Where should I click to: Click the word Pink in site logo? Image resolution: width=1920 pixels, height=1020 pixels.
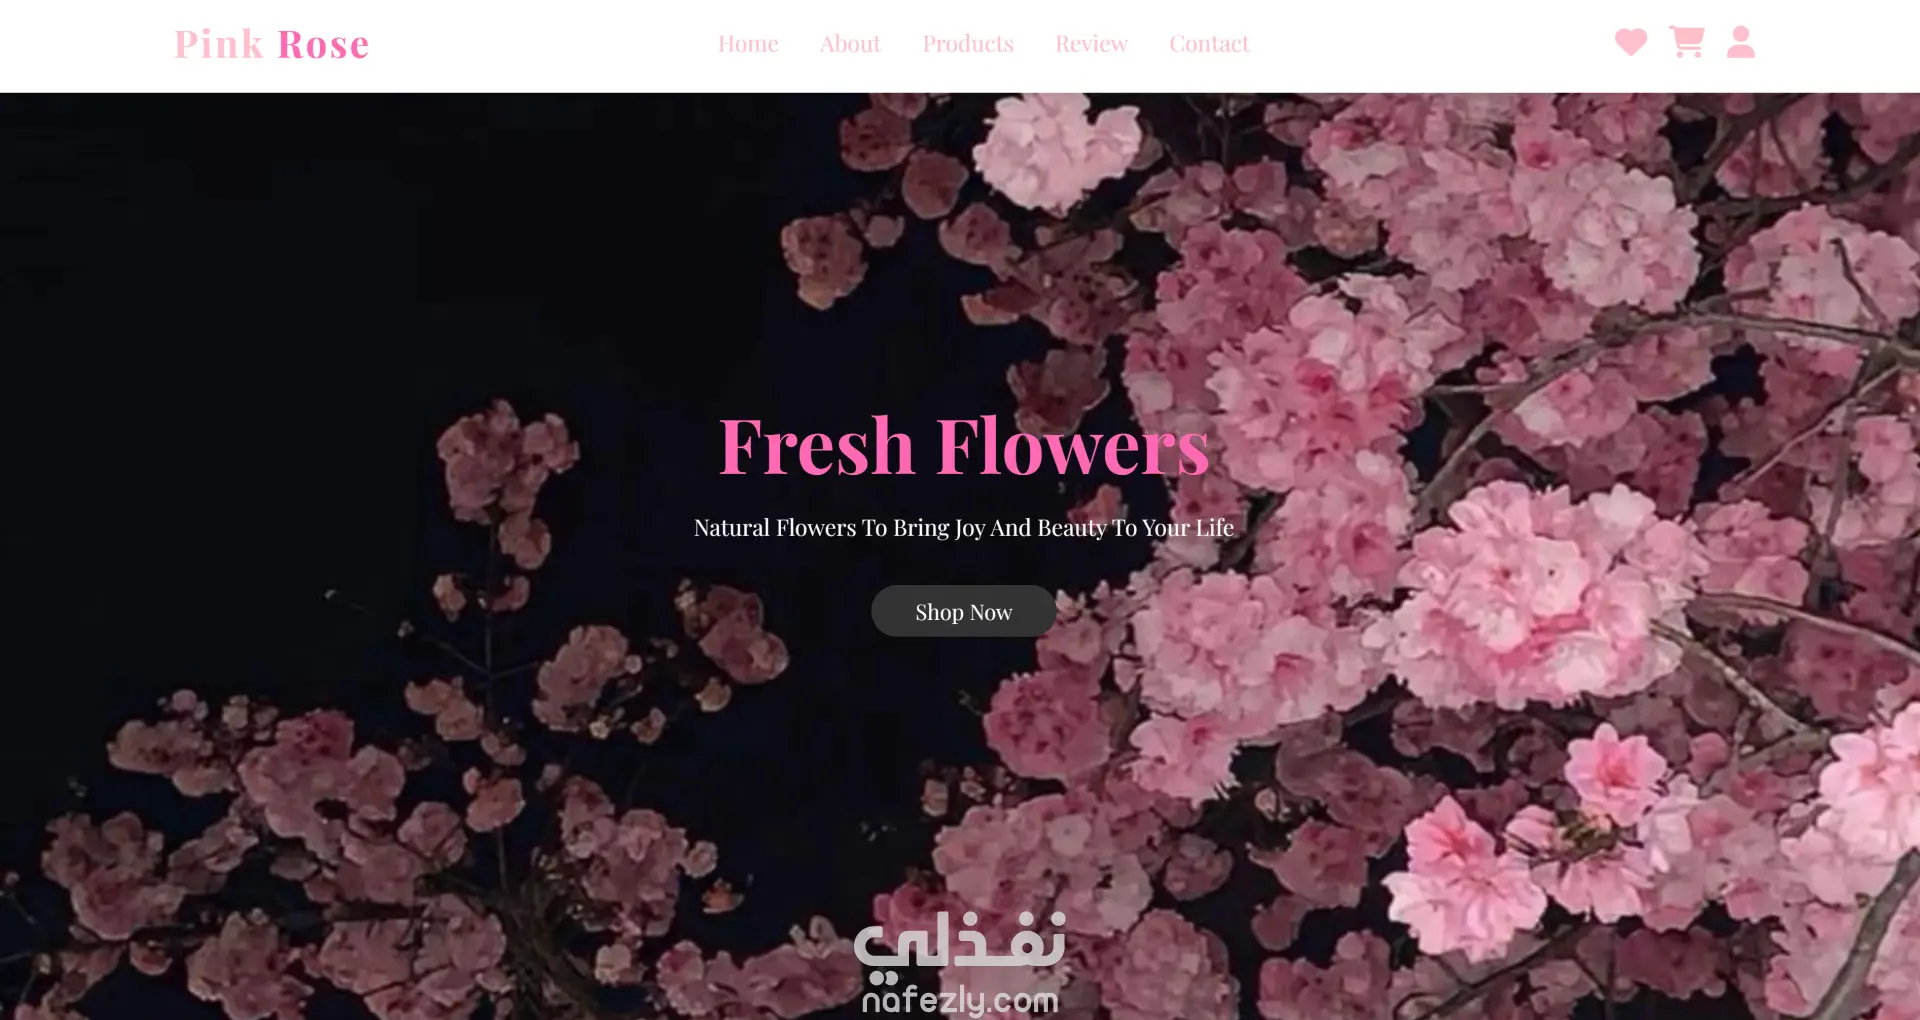click(x=219, y=44)
